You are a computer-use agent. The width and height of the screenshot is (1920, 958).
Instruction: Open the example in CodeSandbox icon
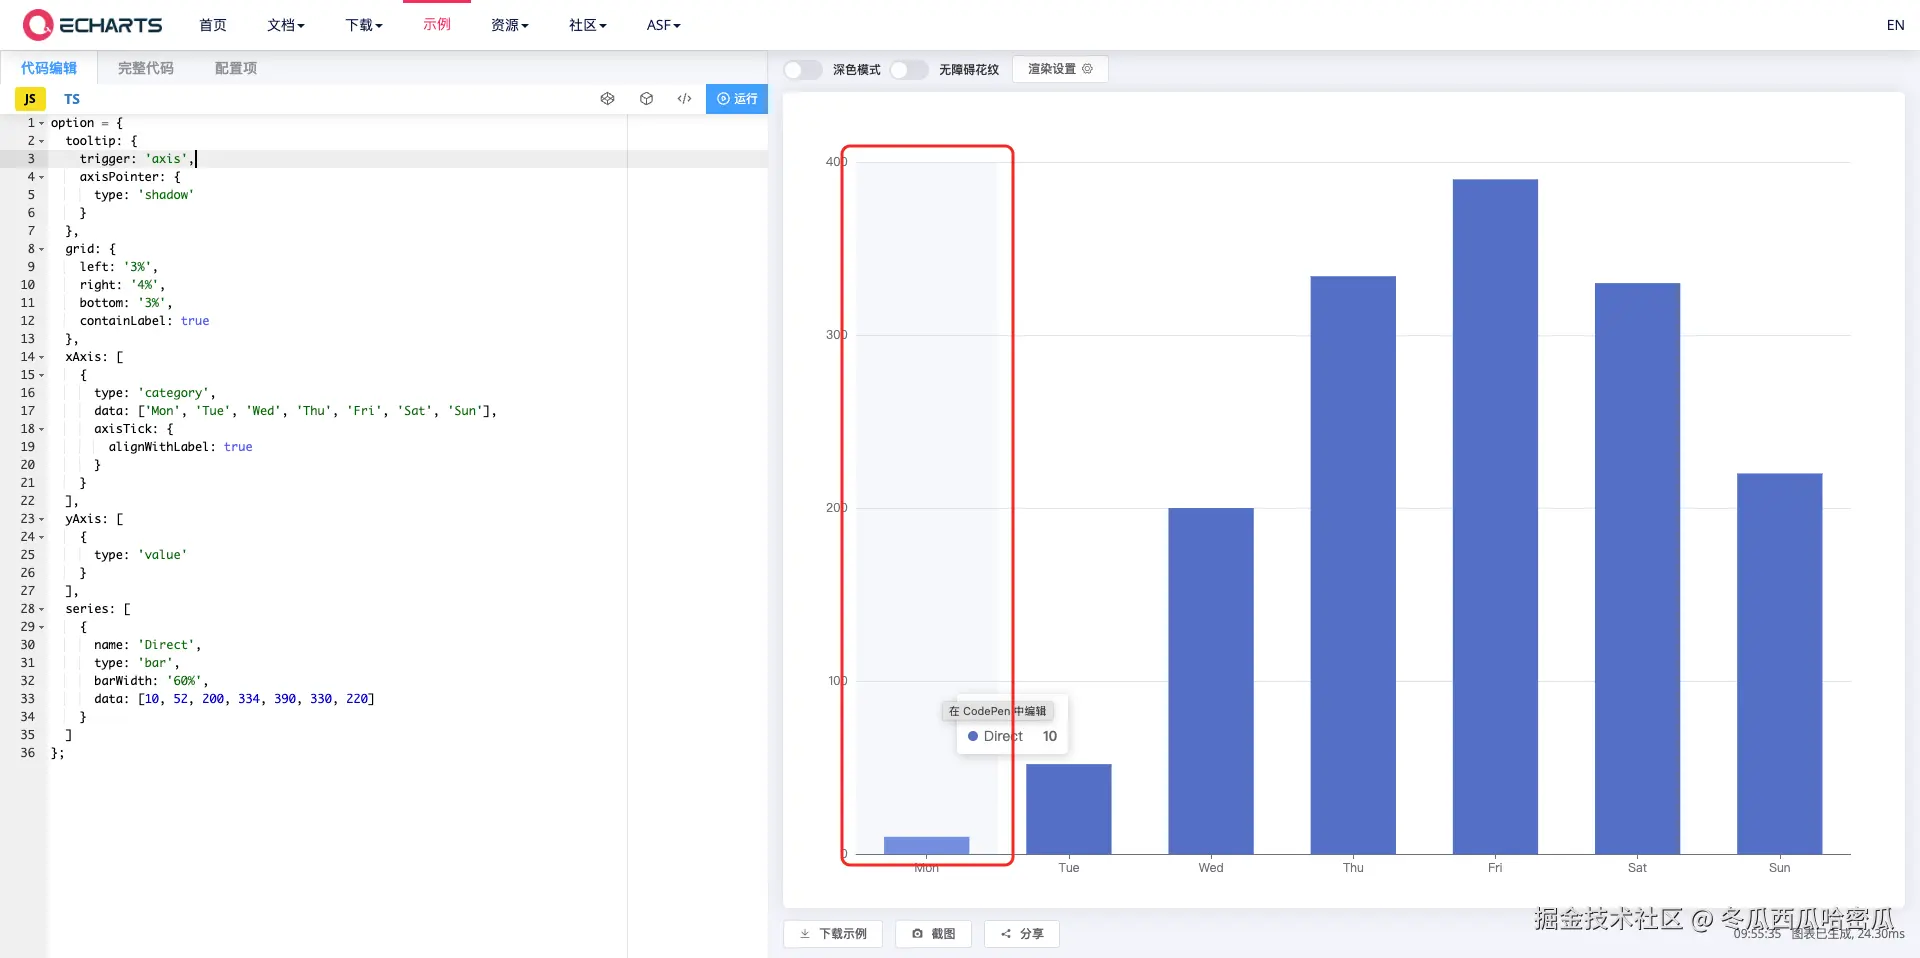pos(646,99)
